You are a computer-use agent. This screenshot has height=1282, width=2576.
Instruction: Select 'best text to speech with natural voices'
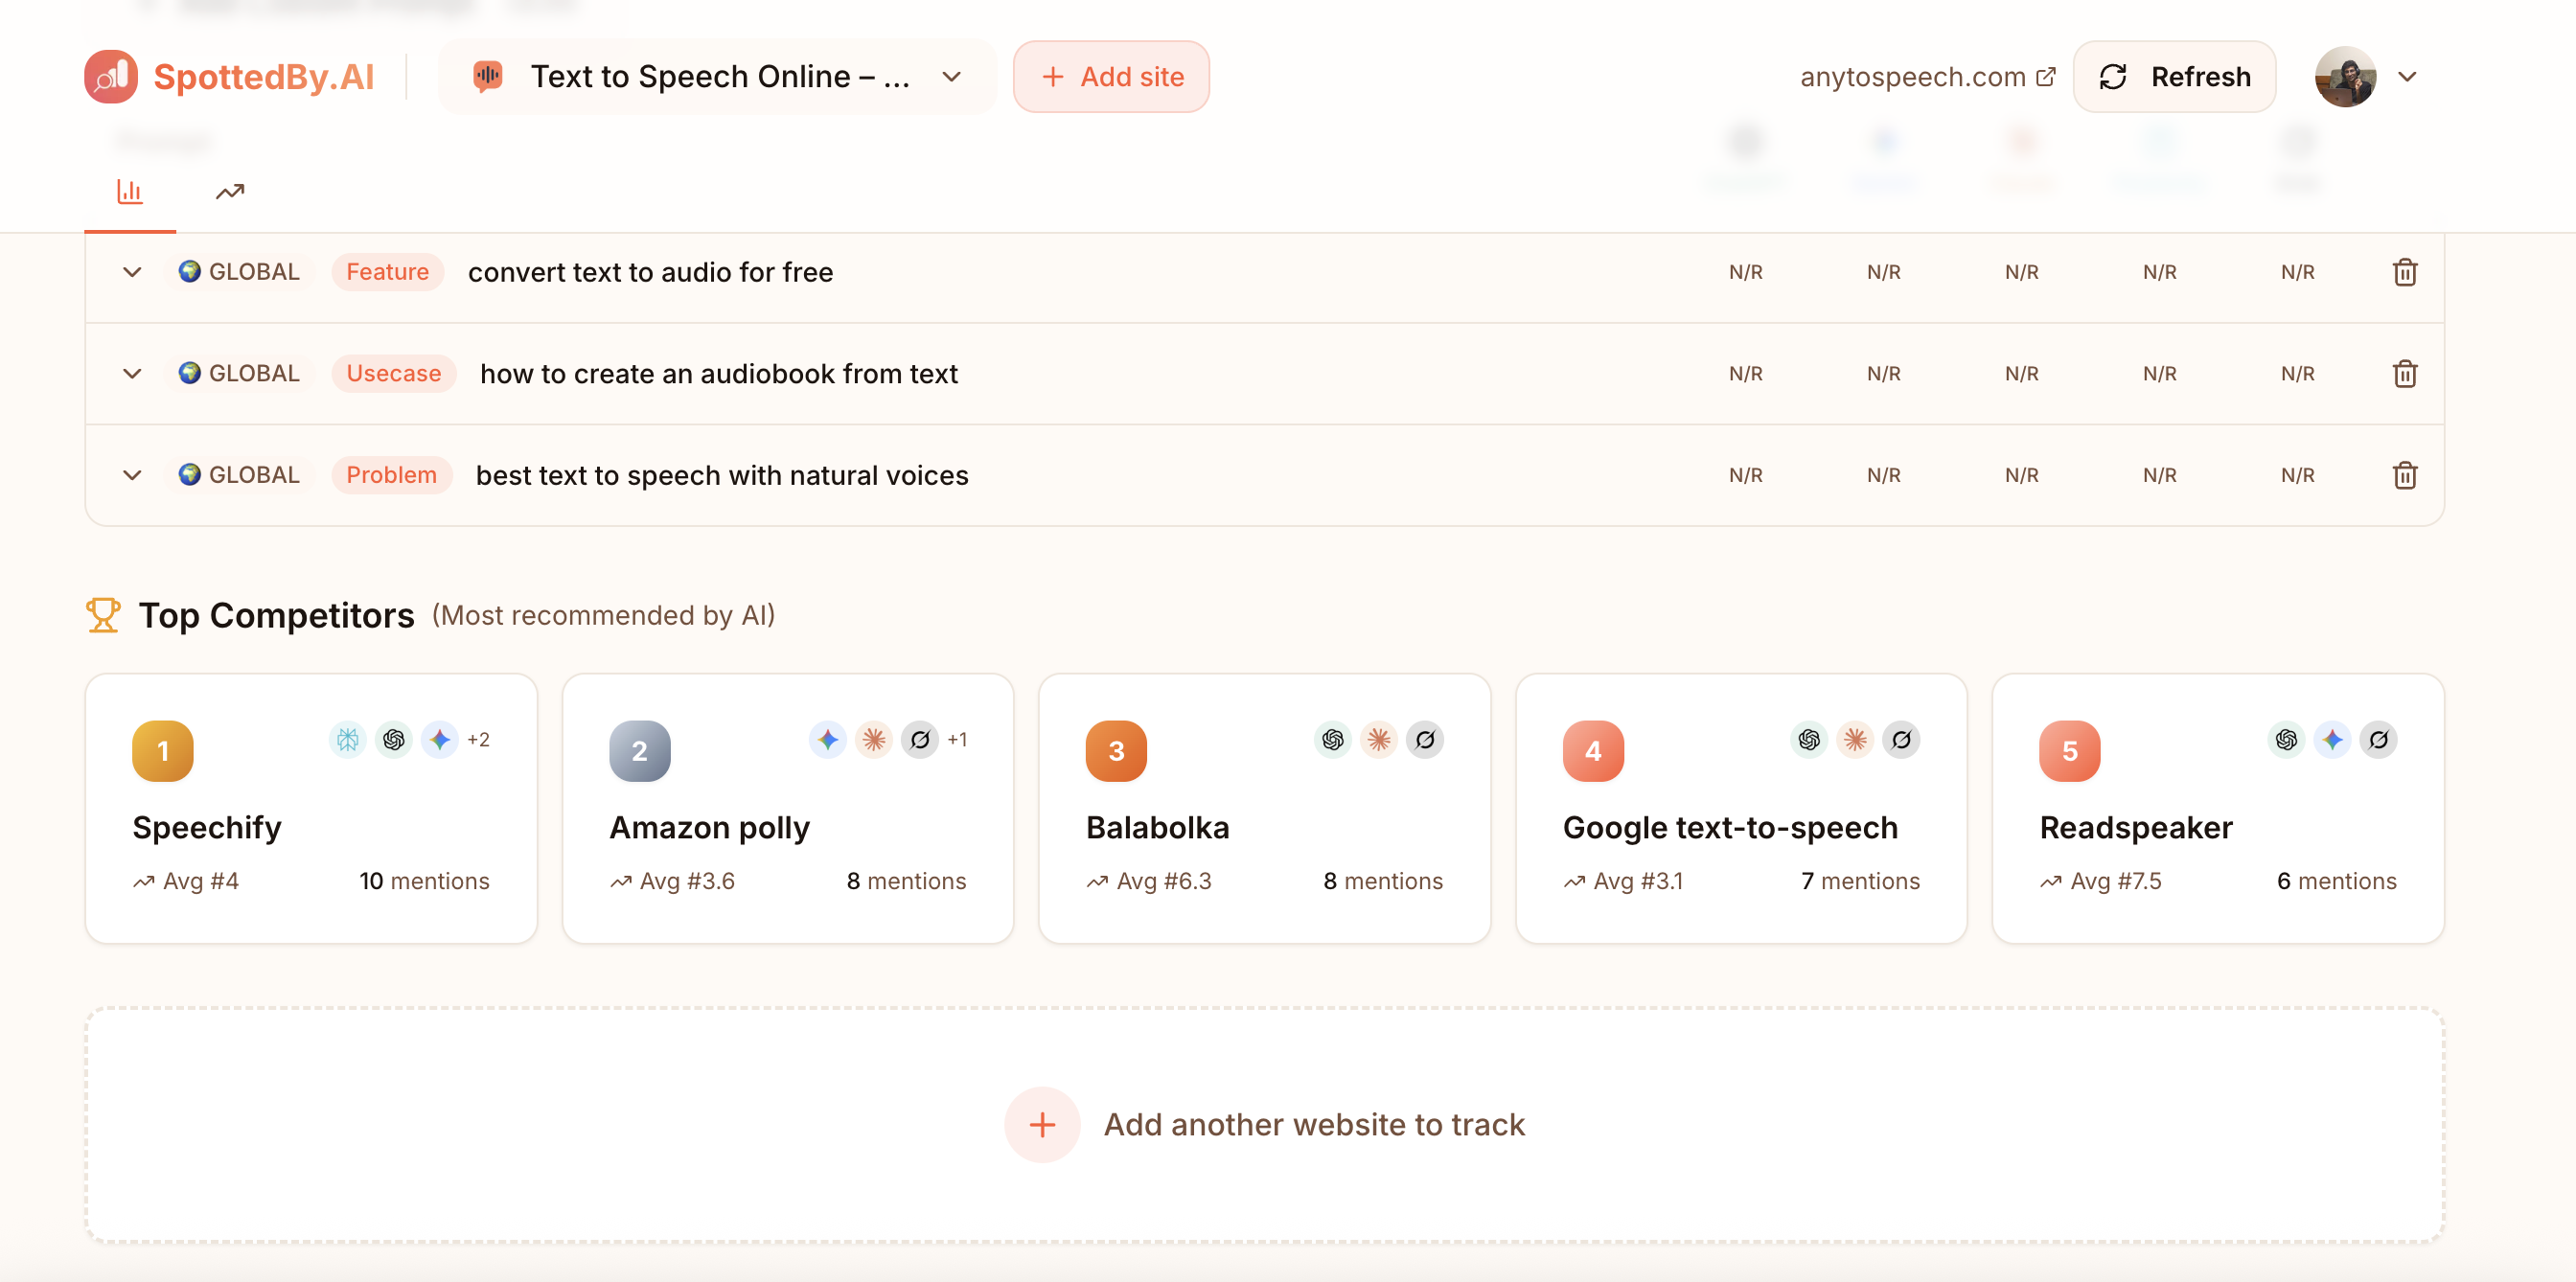pyautogui.click(x=722, y=475)
